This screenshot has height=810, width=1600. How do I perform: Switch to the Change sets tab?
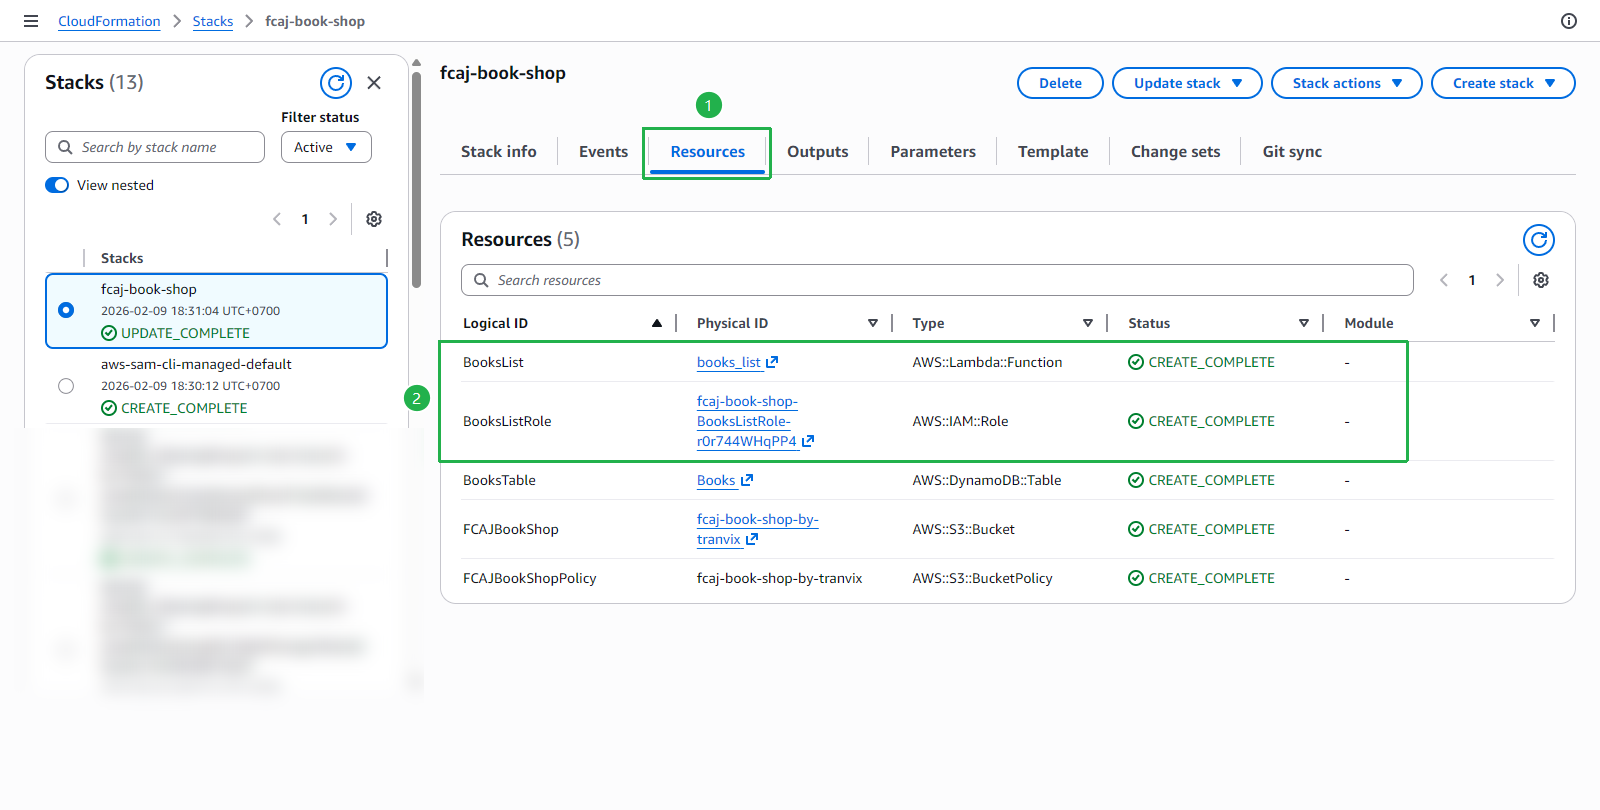[1175, 152]
